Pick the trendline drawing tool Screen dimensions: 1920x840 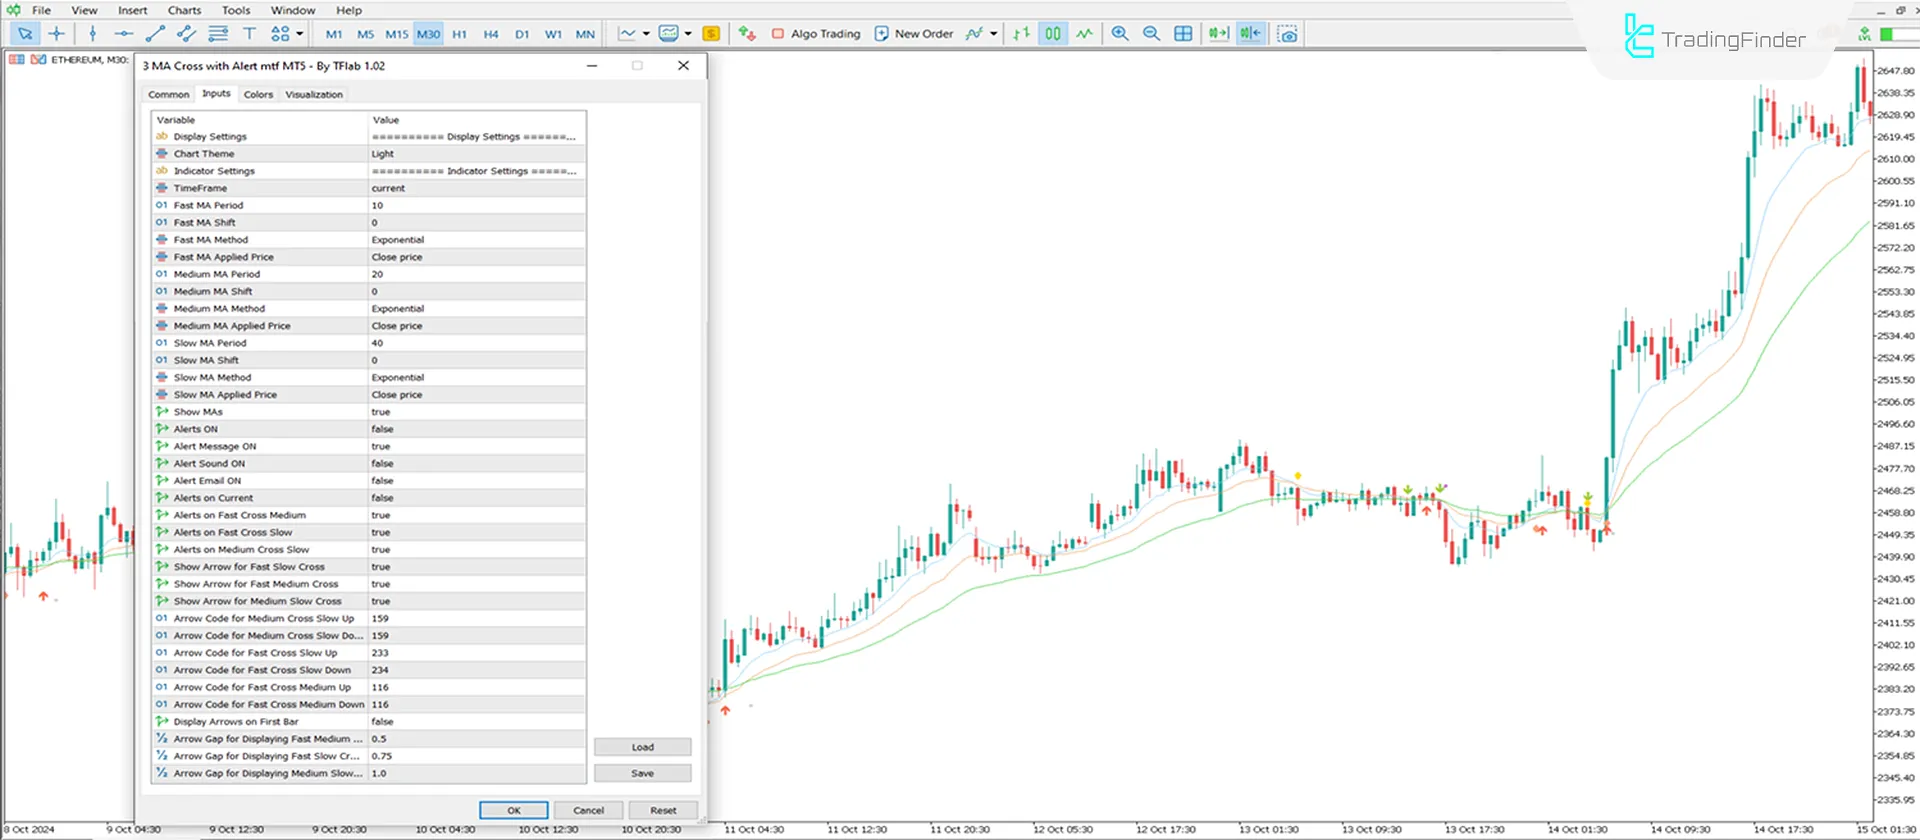tap(155, 34)
